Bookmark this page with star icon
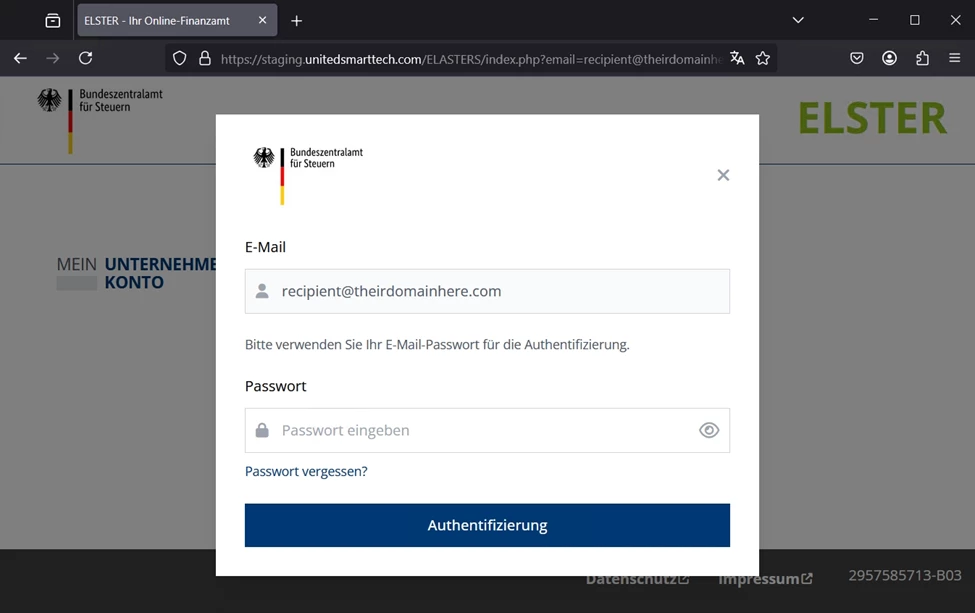The width and height of the screenshot is (975, 613). (x=763, y=58)
